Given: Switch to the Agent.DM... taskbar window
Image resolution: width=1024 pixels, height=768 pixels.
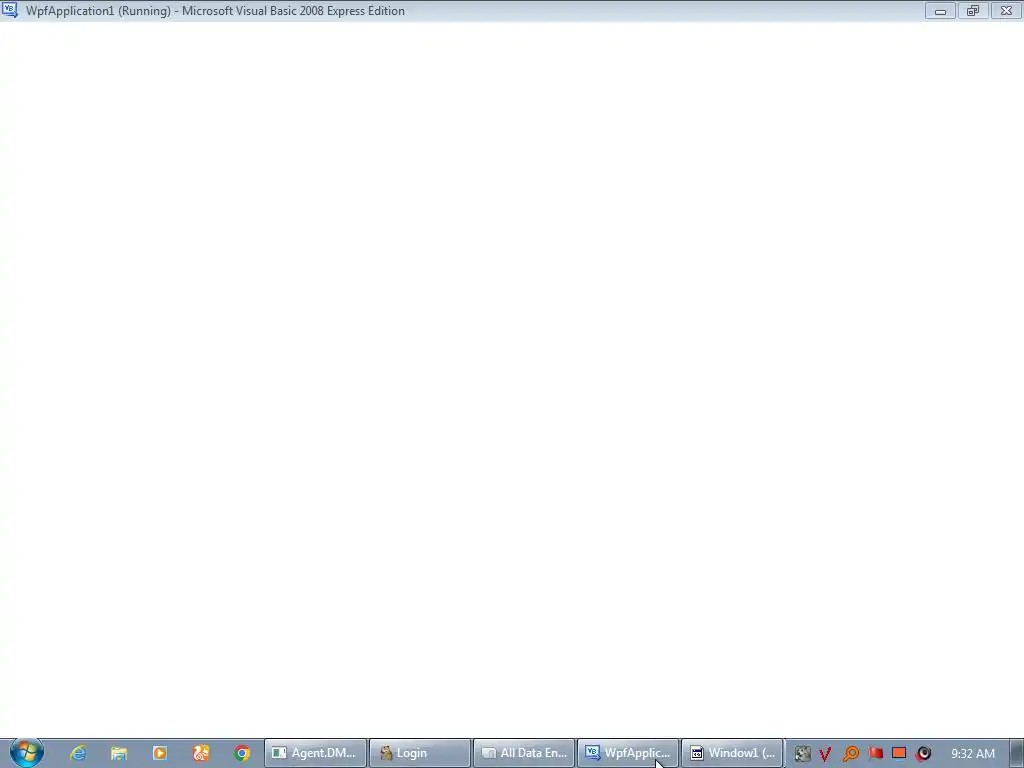Looking at the screenshot, I should (315, 753).
